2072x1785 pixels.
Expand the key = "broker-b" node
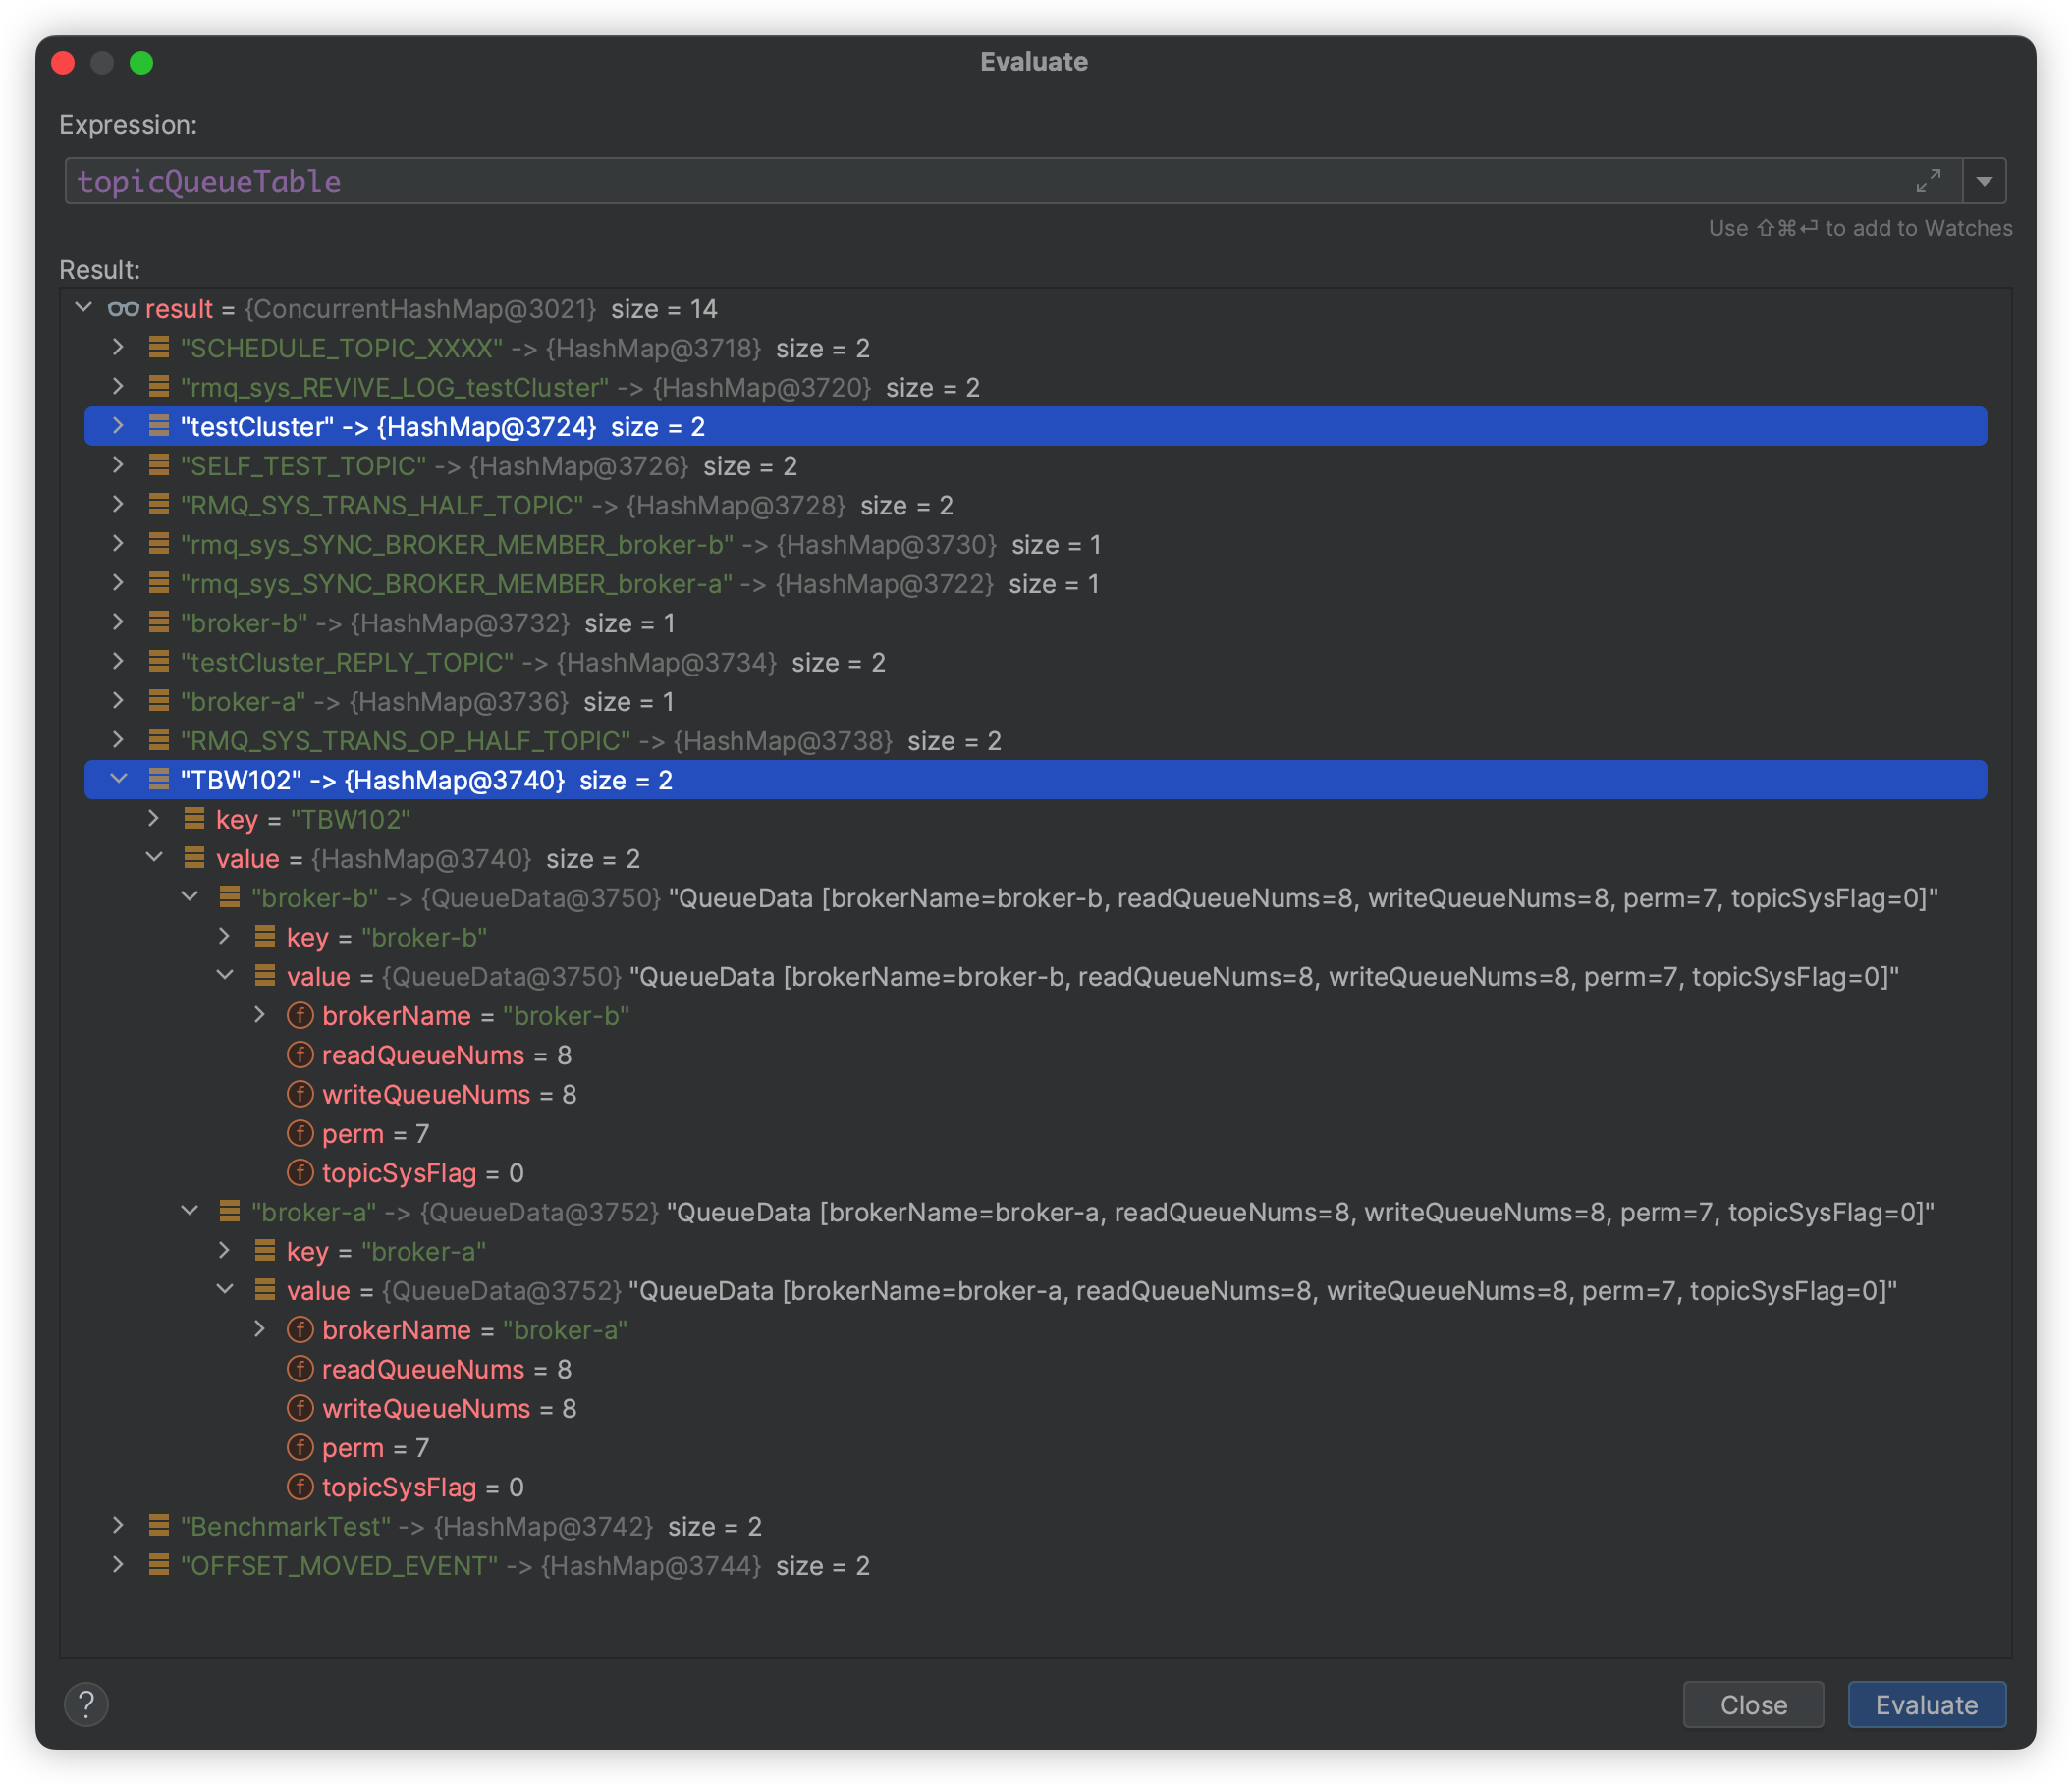(224, 936)
